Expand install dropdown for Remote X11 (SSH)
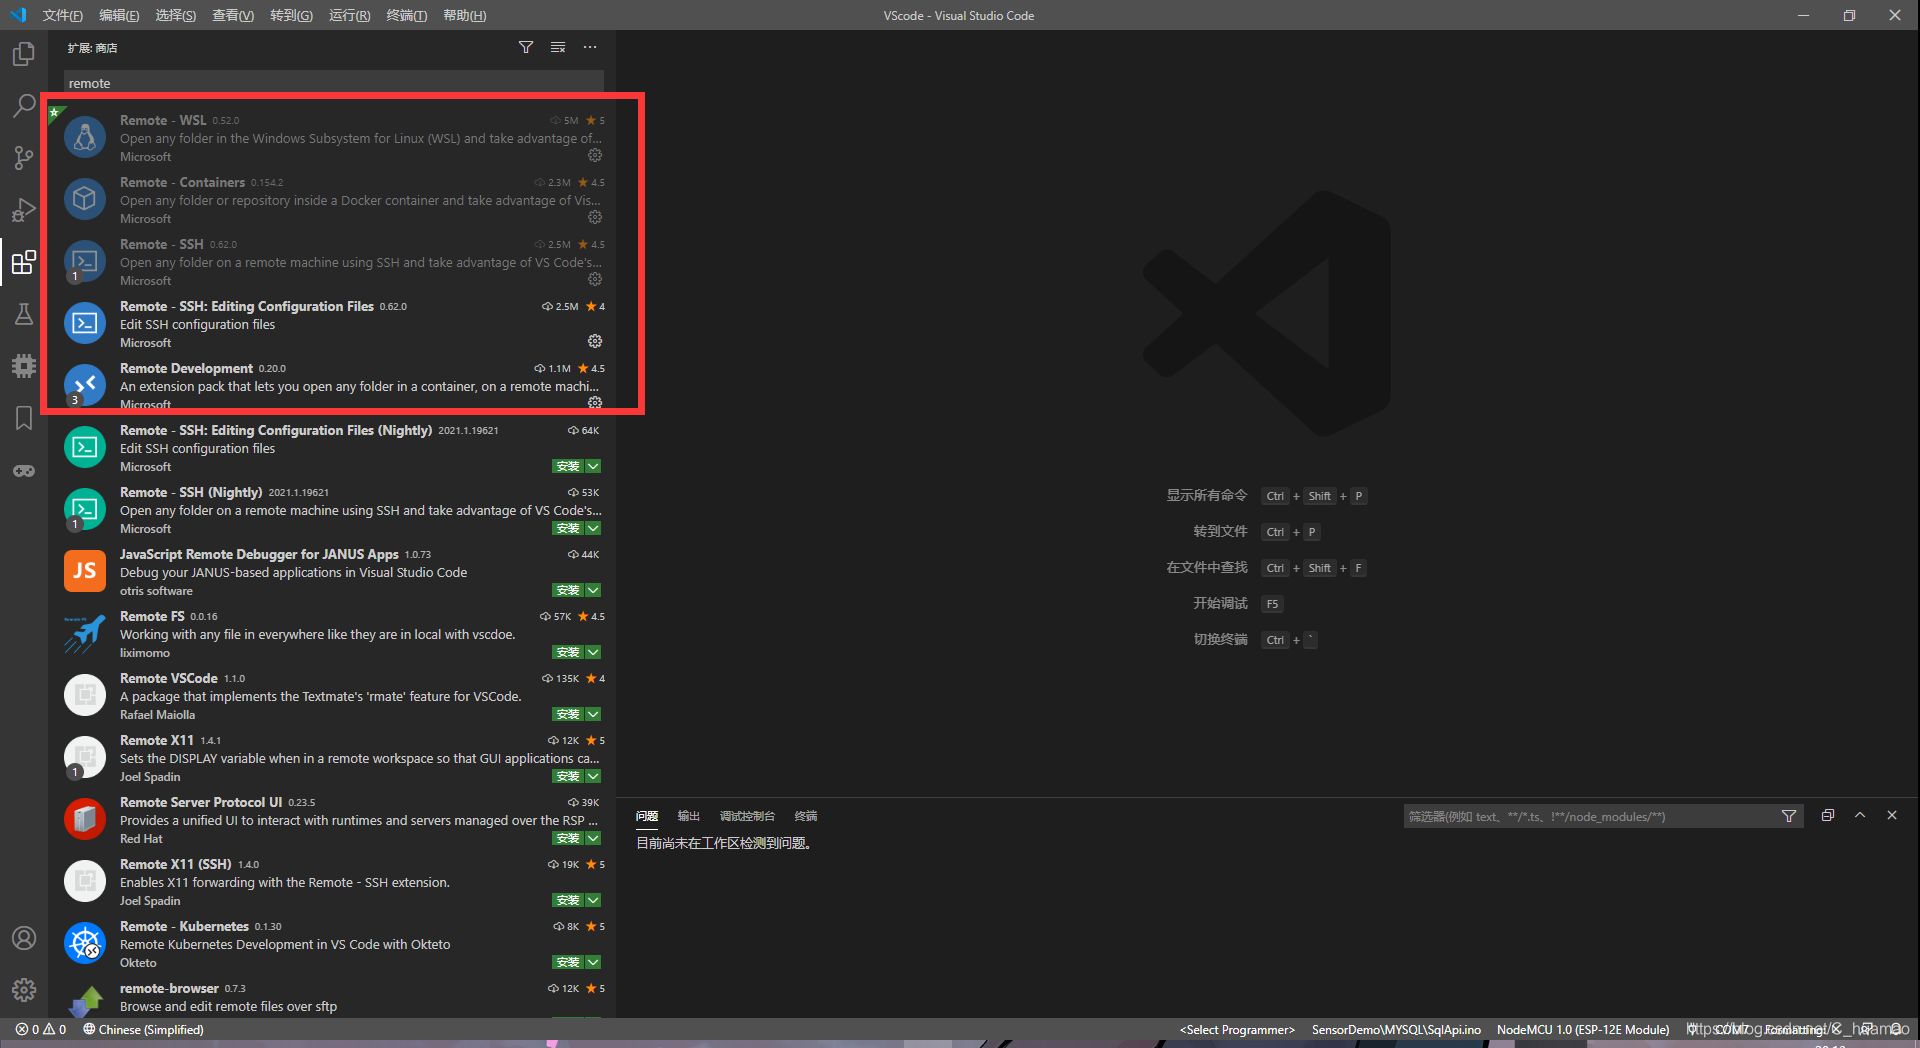This screenshot has width=1920, height=1048. 594,900
